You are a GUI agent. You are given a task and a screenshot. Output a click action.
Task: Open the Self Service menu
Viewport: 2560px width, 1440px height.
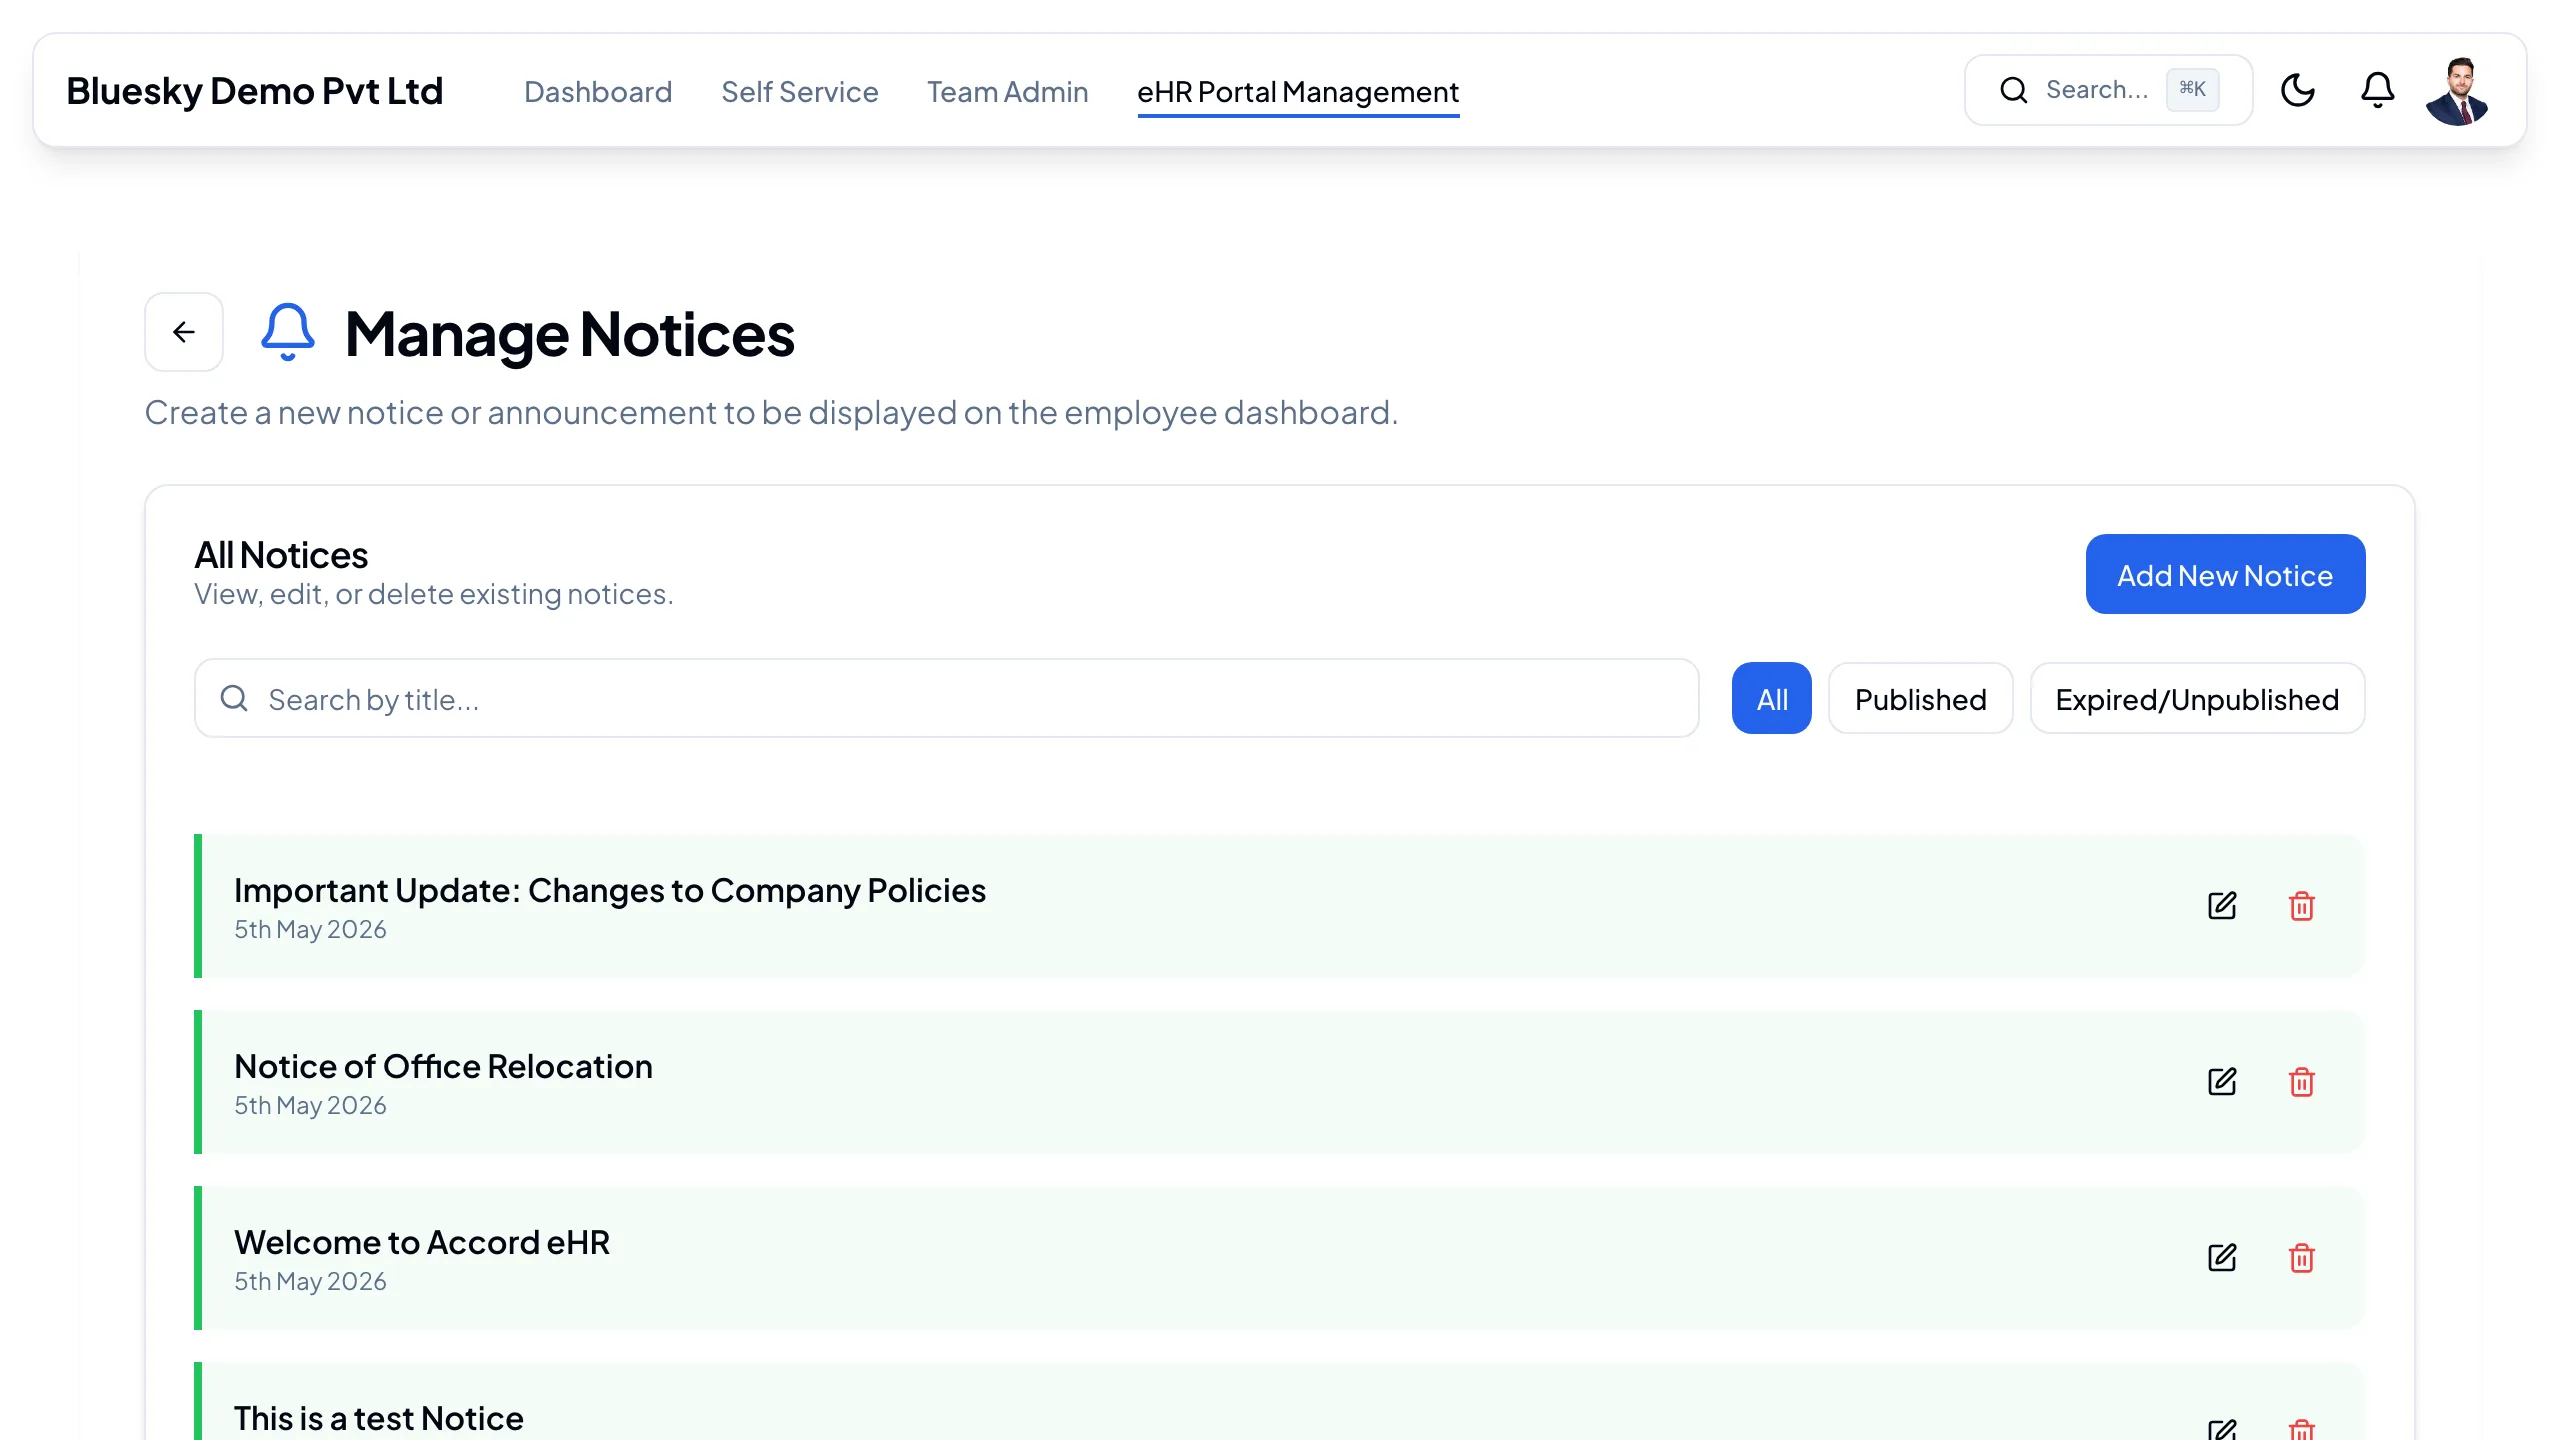800,92
